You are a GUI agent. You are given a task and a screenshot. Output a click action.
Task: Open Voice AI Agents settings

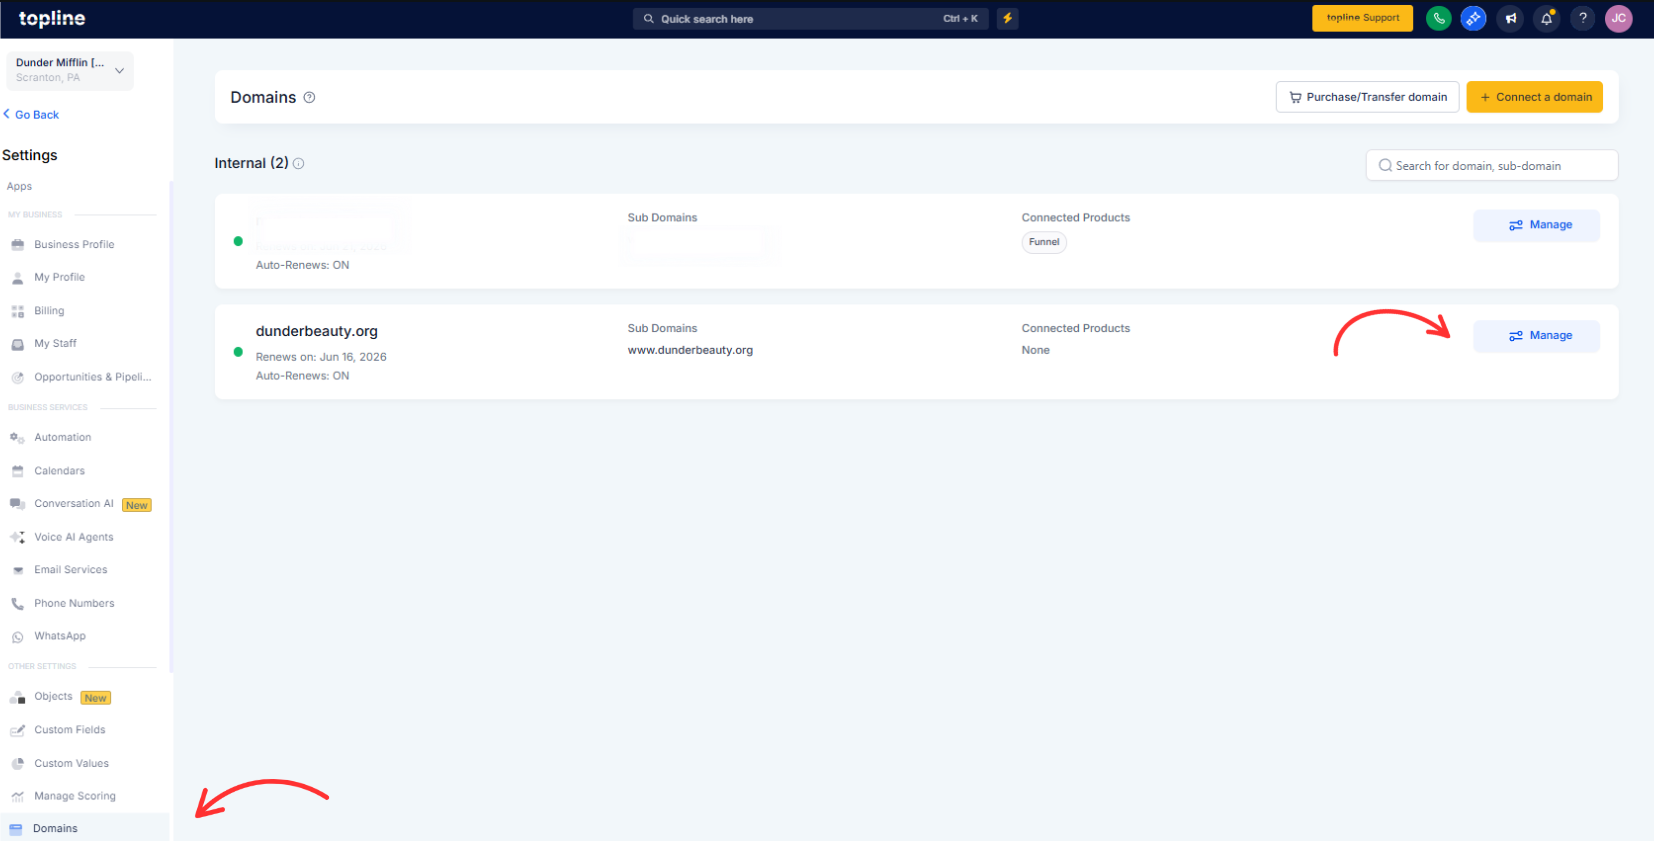point(74,538)
